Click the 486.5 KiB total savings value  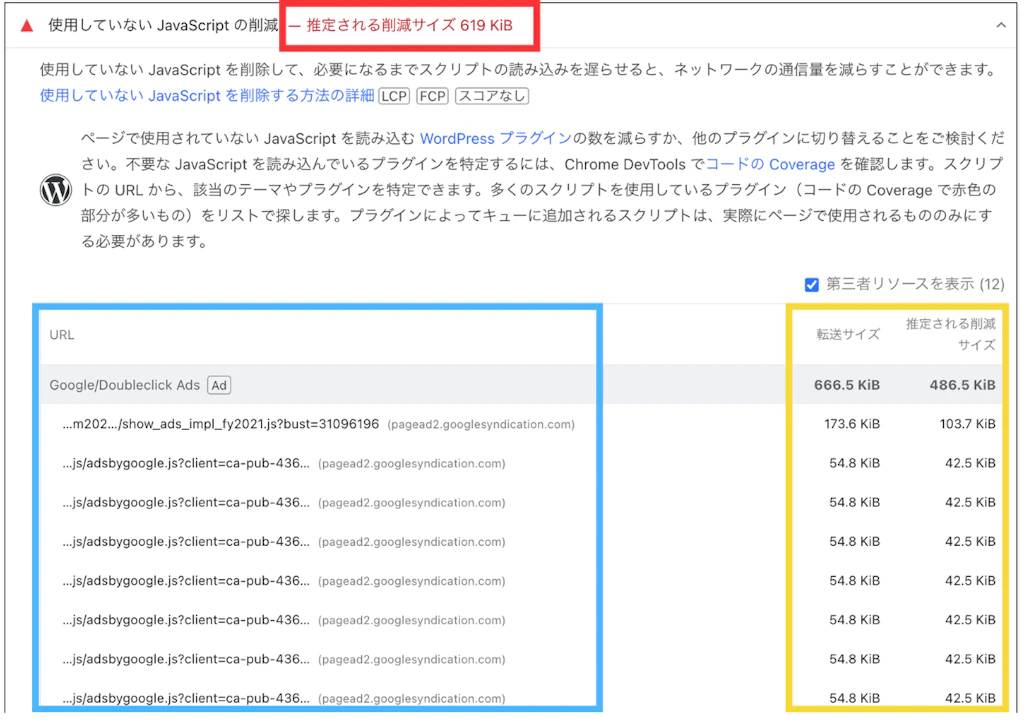963,385
